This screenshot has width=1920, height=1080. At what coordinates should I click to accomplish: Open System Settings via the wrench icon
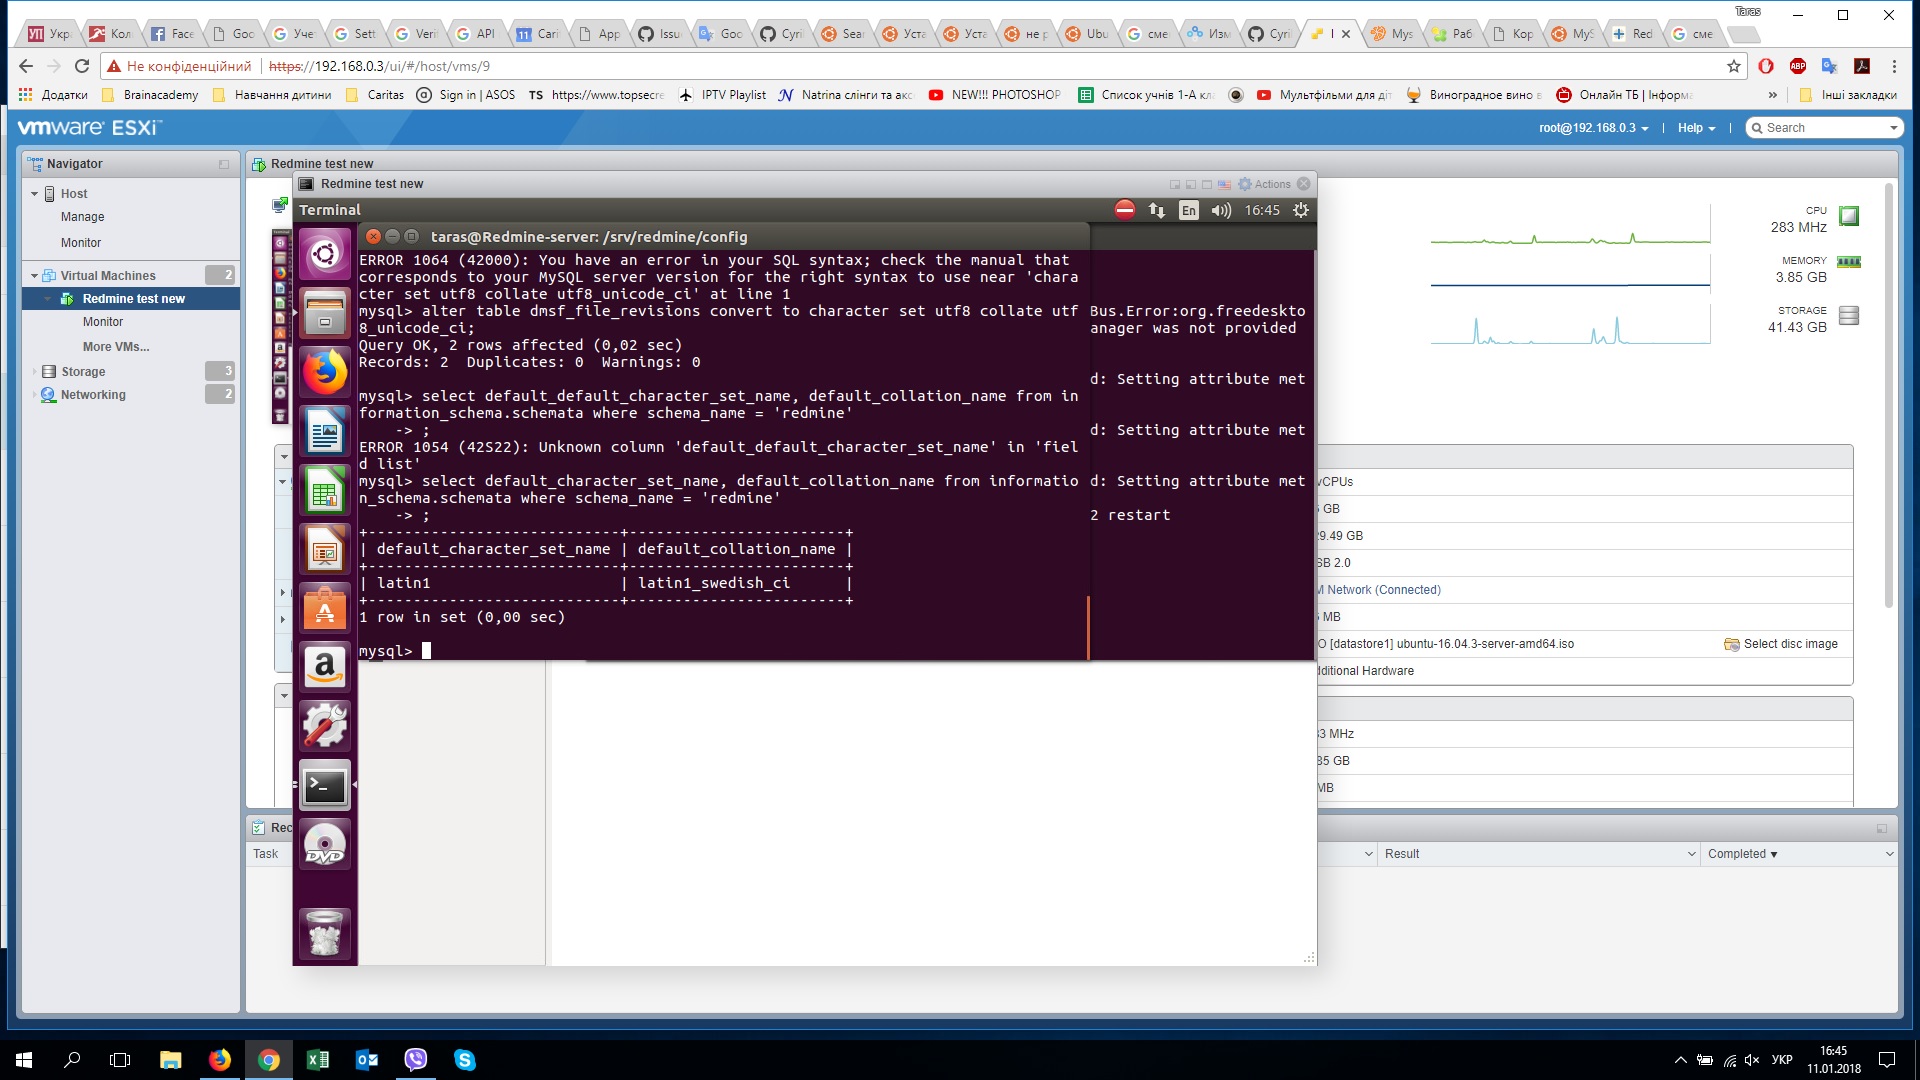point(324,725)
